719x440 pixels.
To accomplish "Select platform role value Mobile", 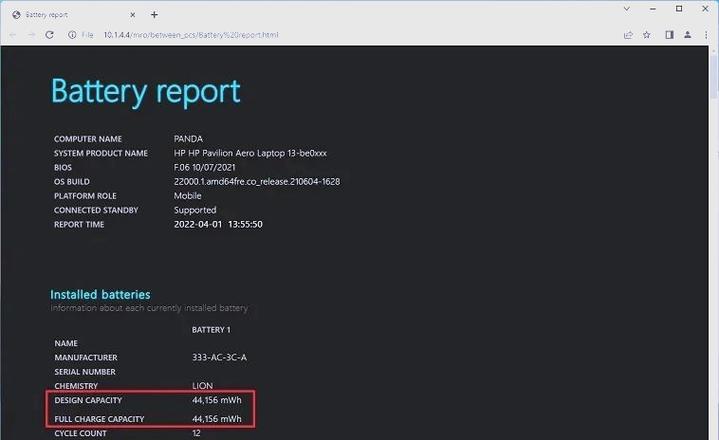I will pos(188,196).
